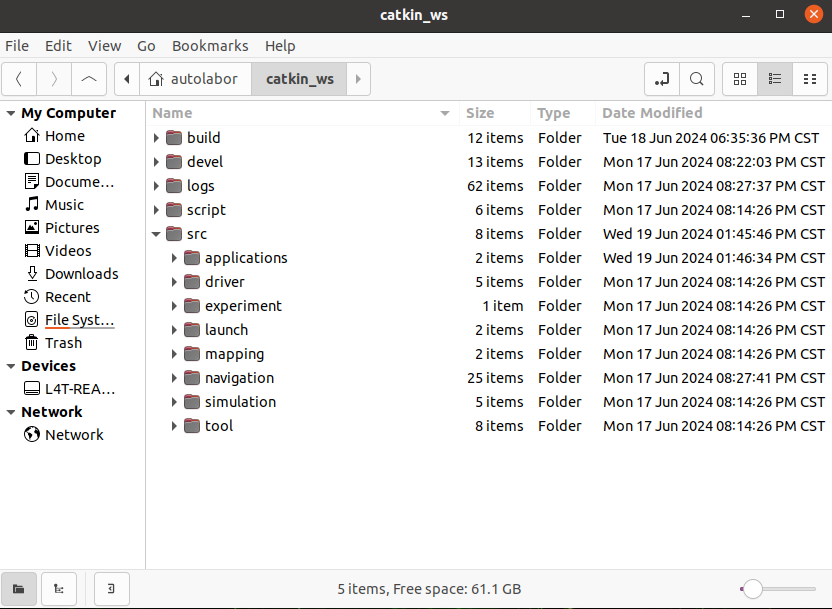This screenshot has height=609, width=832.
Task: Expand the build folder row
Action: (156, 138)
